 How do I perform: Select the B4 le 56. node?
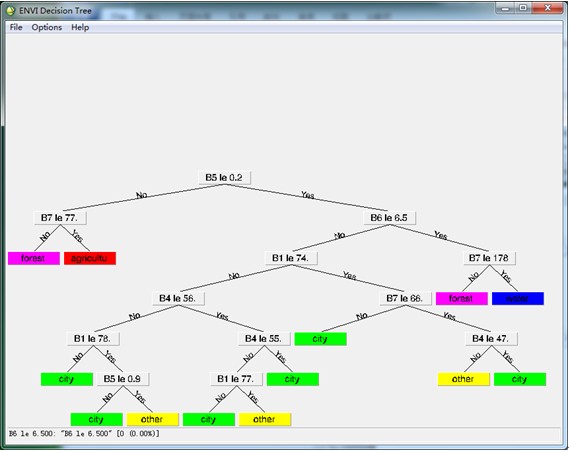pyautogui.click(x=178, y=299)
